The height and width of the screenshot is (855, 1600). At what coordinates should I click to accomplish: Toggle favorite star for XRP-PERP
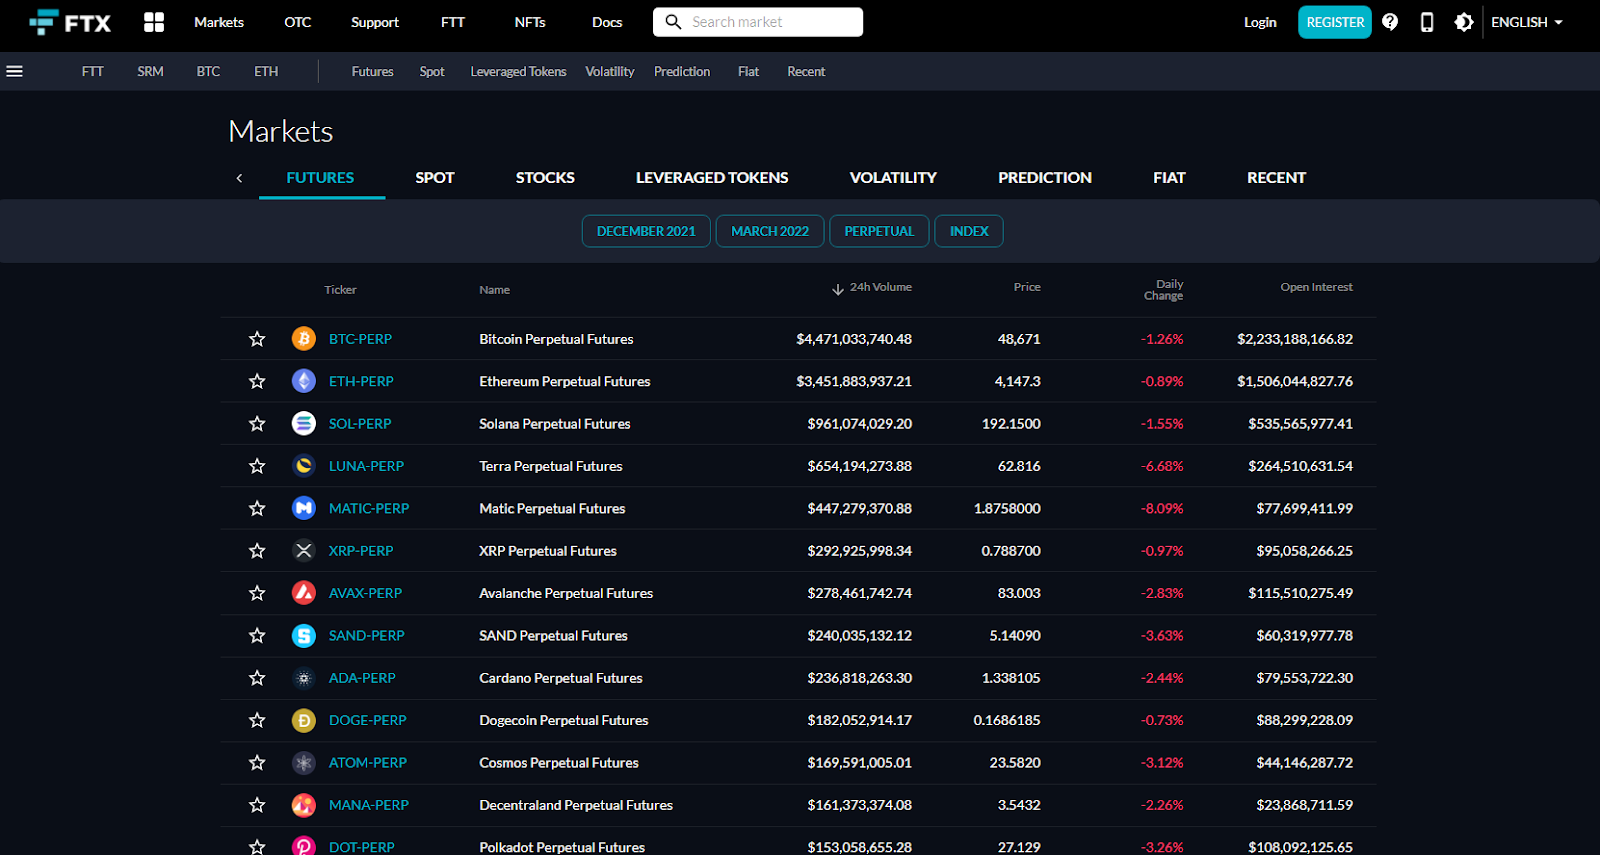[257, 551]
